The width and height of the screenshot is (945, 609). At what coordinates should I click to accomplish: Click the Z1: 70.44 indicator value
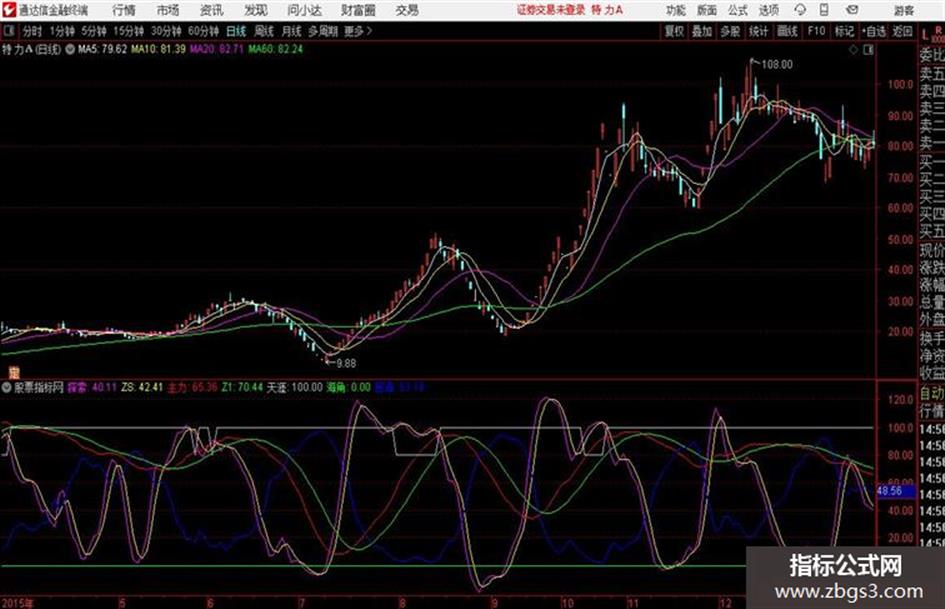coord(242,387)
